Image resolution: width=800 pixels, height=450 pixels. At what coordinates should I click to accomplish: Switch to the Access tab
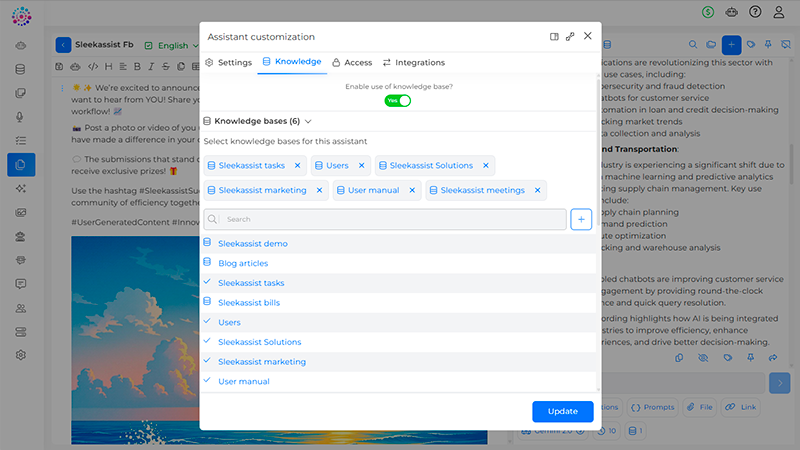(352, 62)
